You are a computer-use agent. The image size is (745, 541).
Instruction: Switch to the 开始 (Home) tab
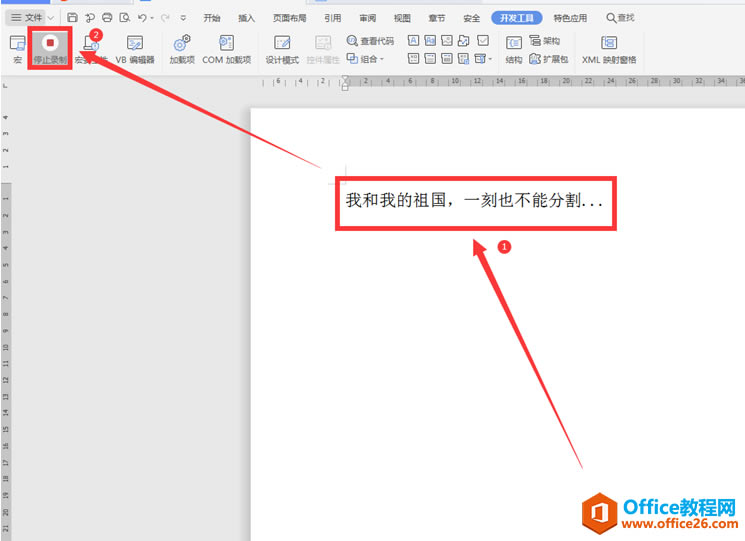tap(211, 18)
